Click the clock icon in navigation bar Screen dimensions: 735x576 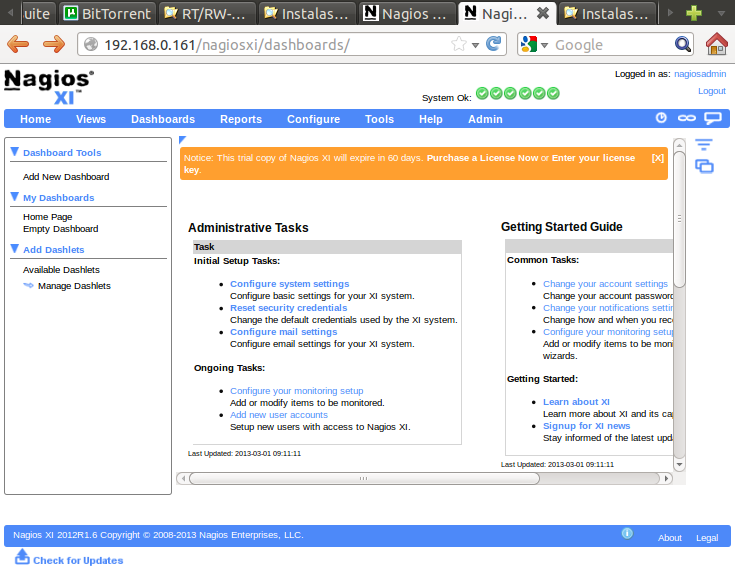pos(661,118)
